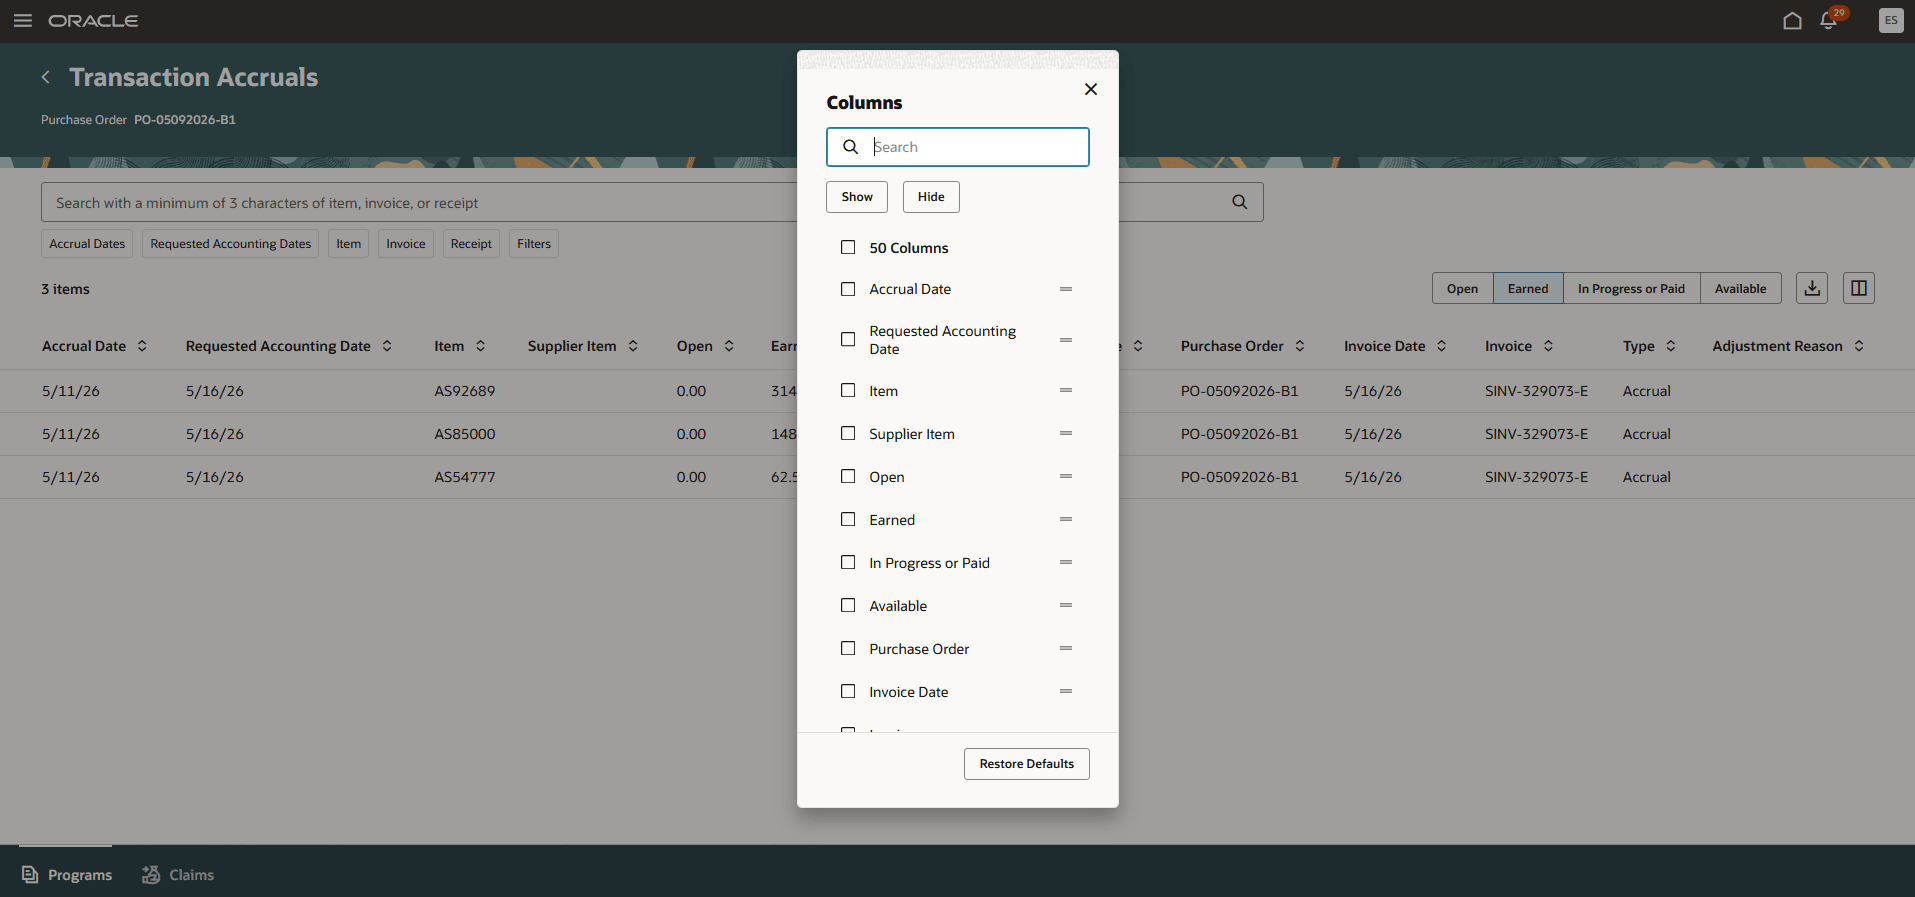This screenshot has width=1915, height=897.
Task: Grab the reorder handle for Invoice Date
Action: pyautogui.click(x=1066, y=692)
